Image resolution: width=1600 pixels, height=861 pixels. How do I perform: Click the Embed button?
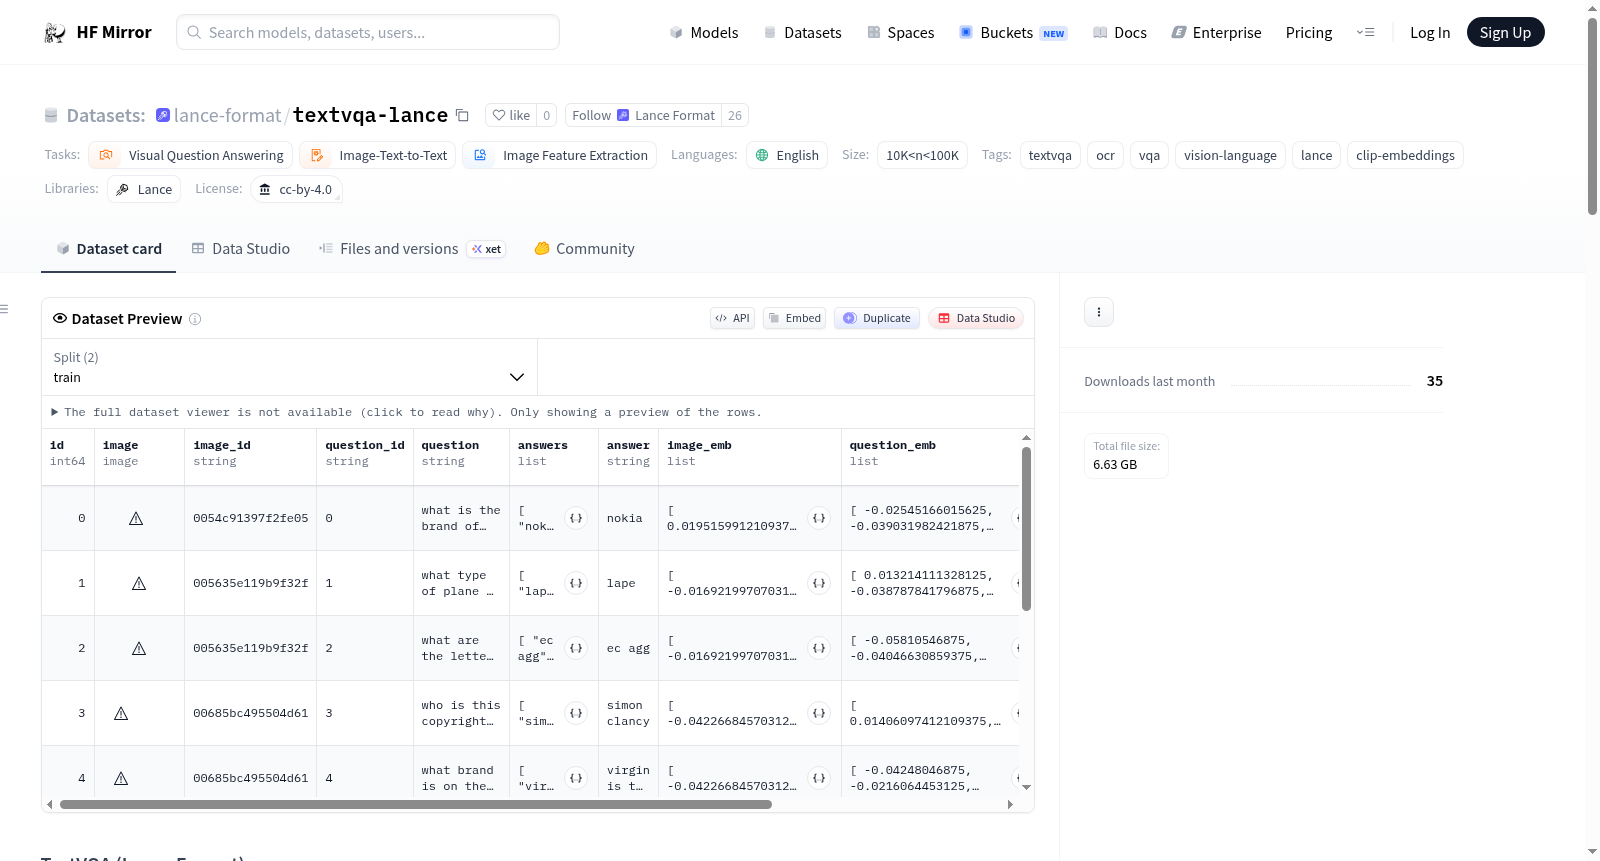pyautogui.click(x=794, y=318)
